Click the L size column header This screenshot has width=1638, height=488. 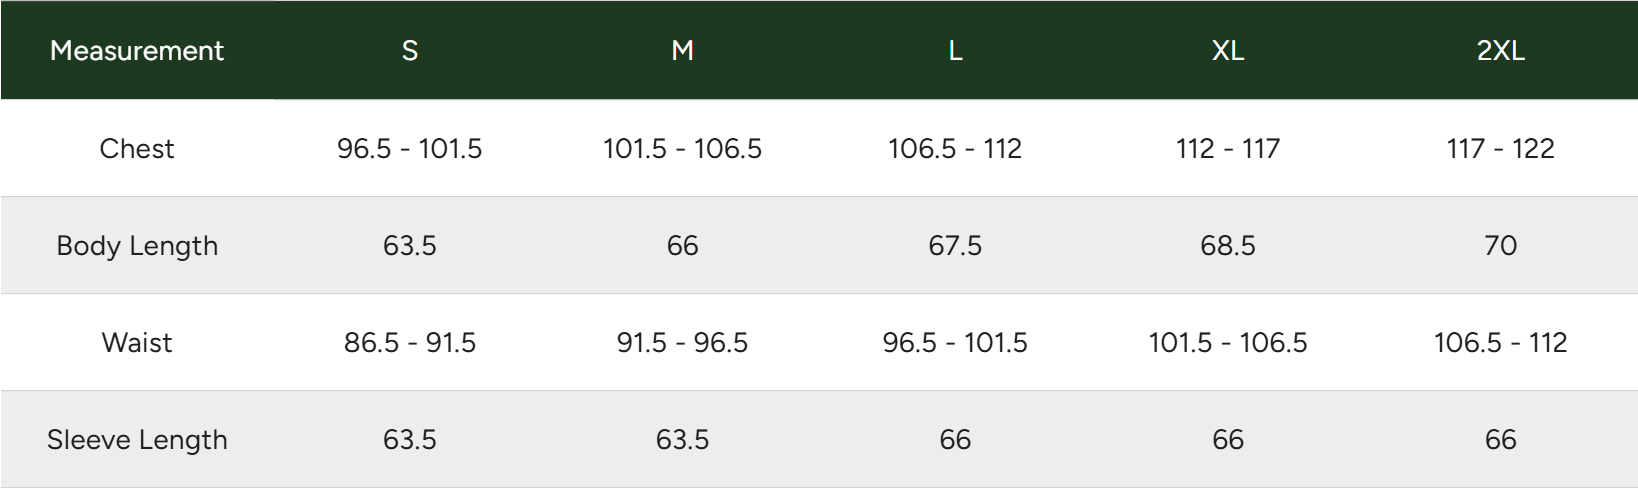coord(955,51)
